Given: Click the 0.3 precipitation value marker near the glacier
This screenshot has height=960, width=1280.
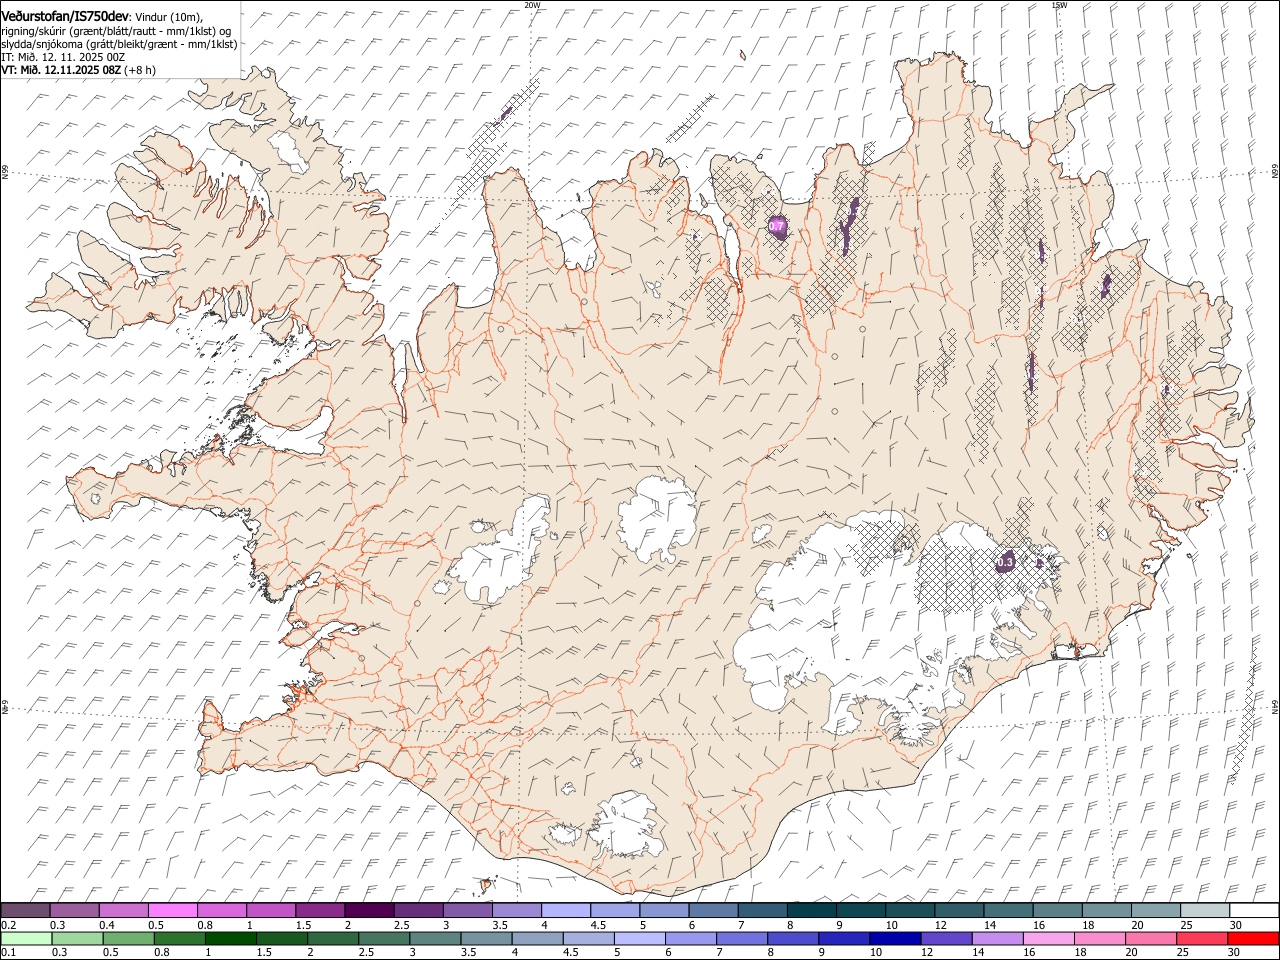Looking at the screenshot, I should [1005, 563].
